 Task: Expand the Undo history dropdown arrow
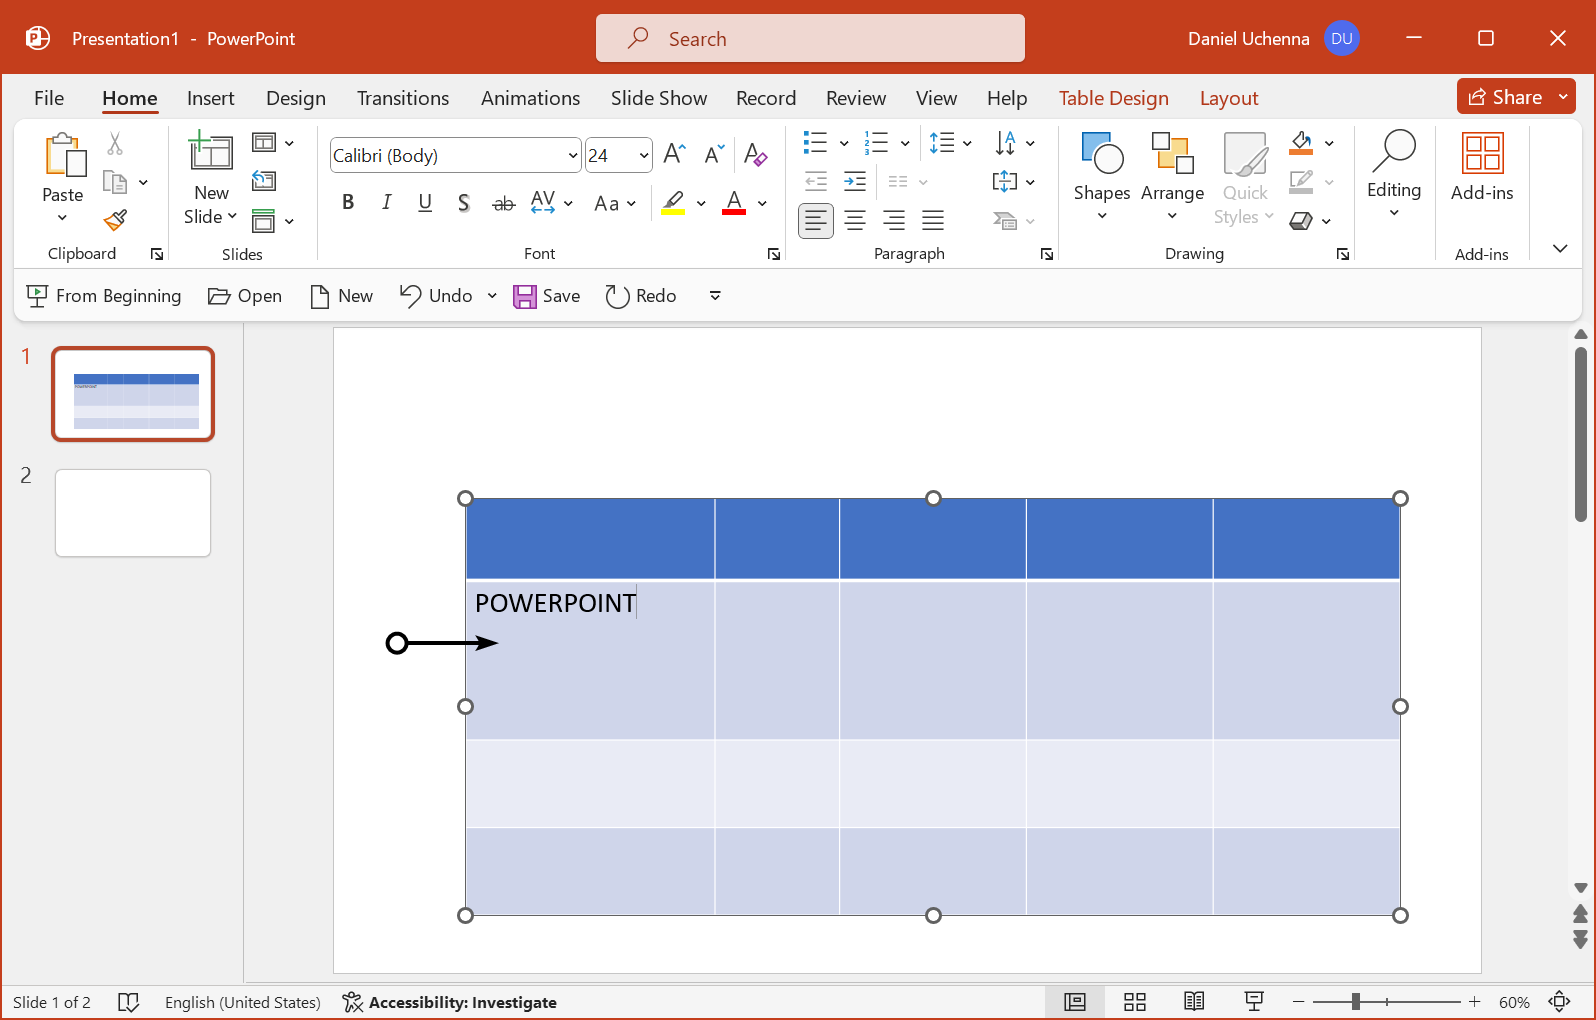[x=492, y=296]
